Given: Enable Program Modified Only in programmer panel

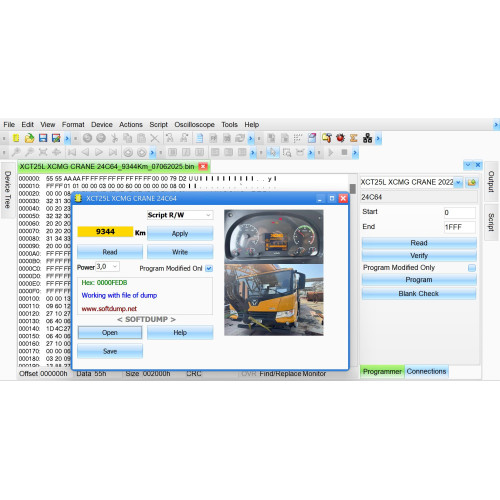Looking at the screenshot, I should pos(472,268).
